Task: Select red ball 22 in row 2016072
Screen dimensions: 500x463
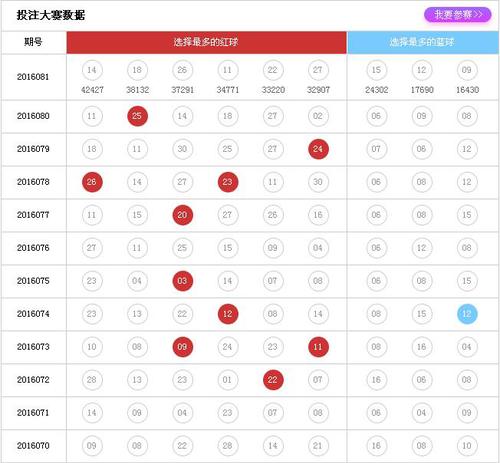Action: point(273,380)
